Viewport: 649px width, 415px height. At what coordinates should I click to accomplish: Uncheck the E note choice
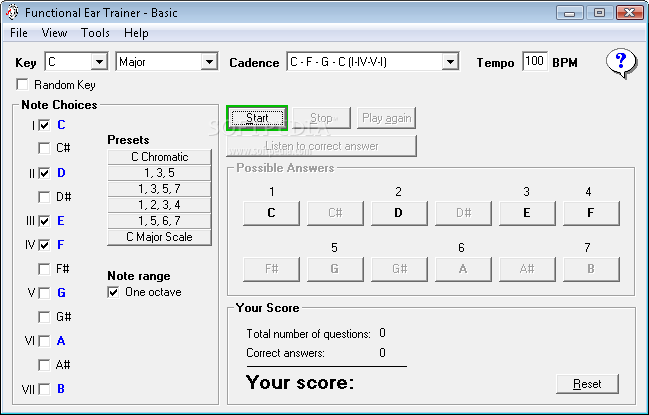[44, 221]
